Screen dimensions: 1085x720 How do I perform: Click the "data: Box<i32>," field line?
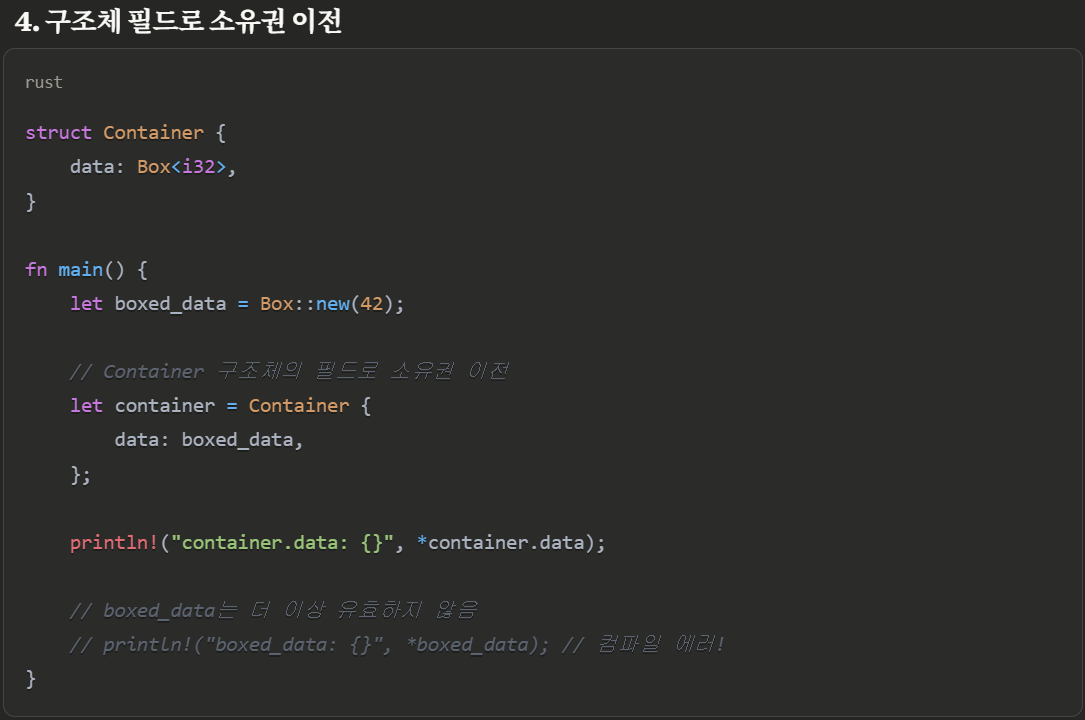coord(153,167)
